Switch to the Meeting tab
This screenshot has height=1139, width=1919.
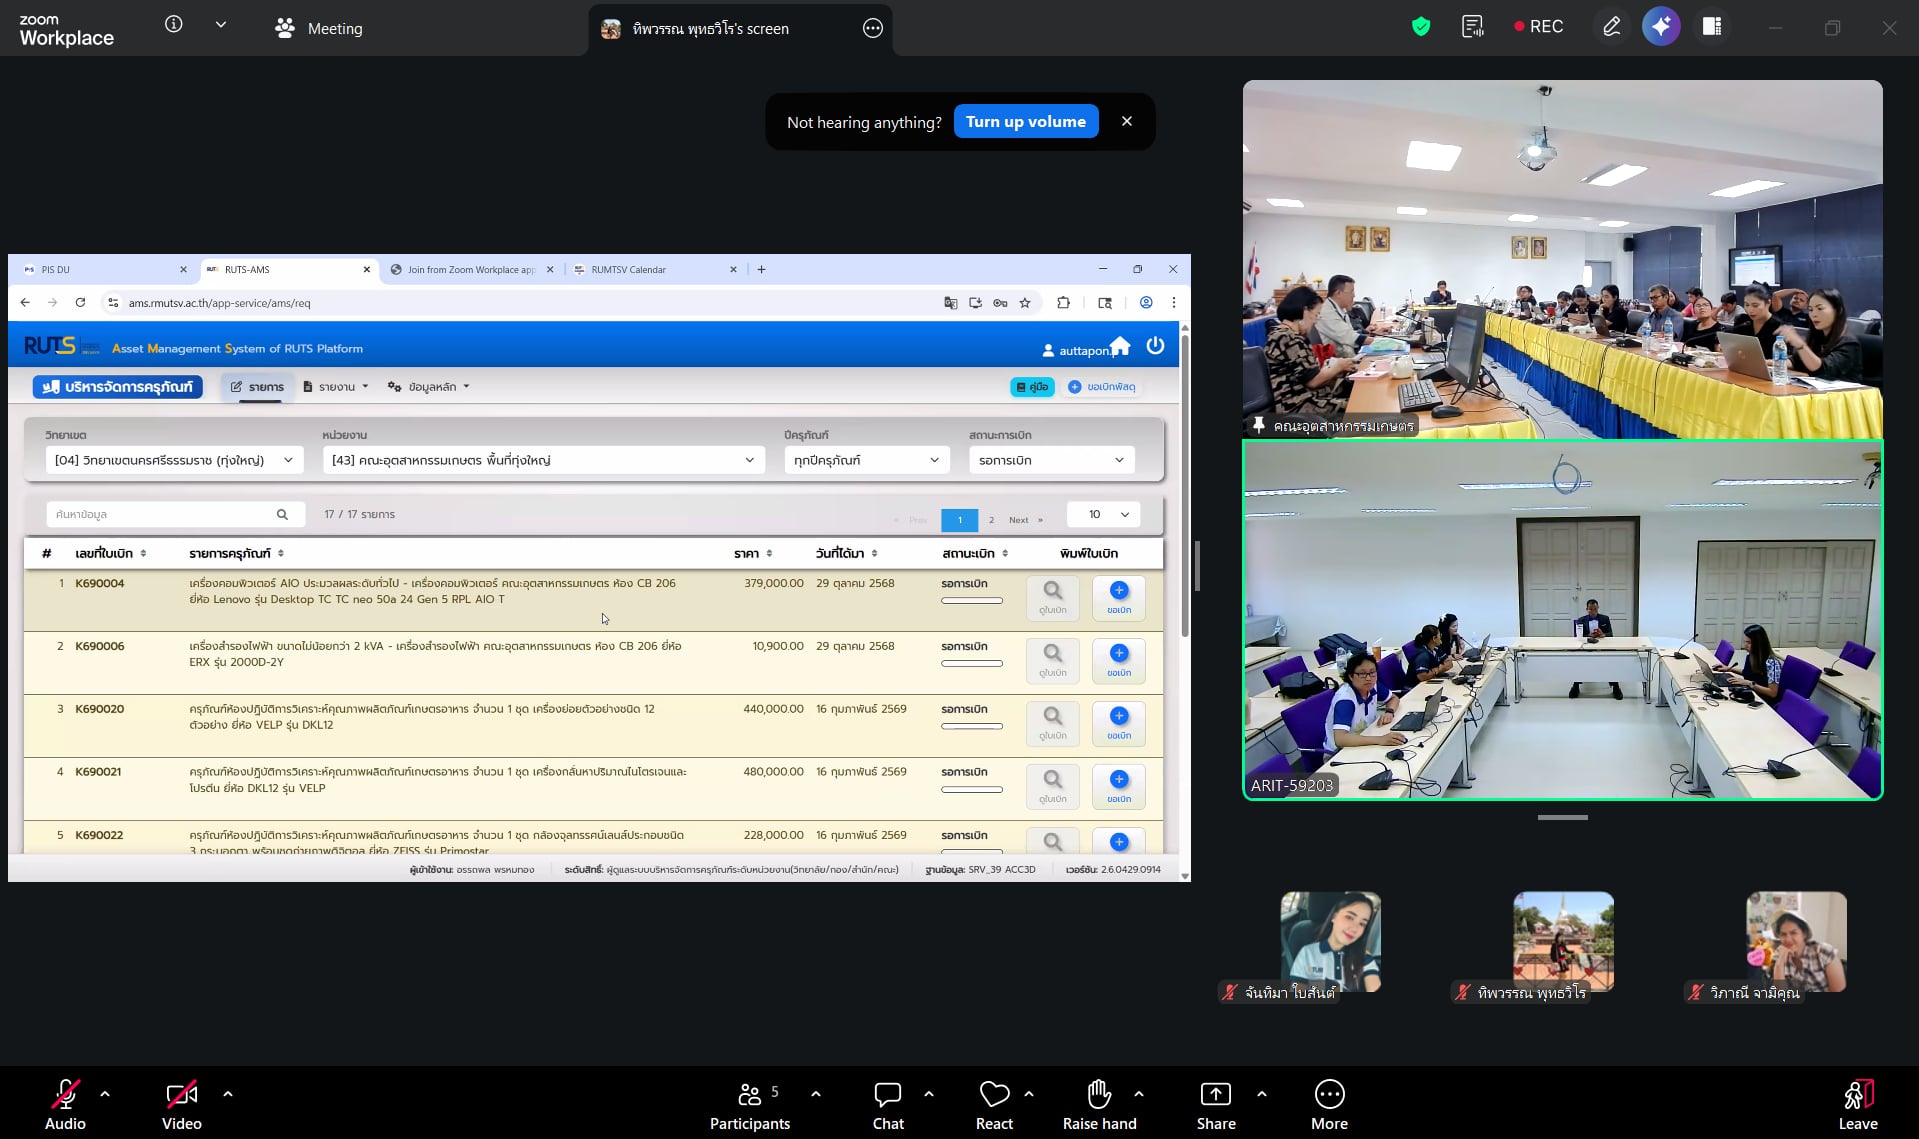tap(319, 29)
